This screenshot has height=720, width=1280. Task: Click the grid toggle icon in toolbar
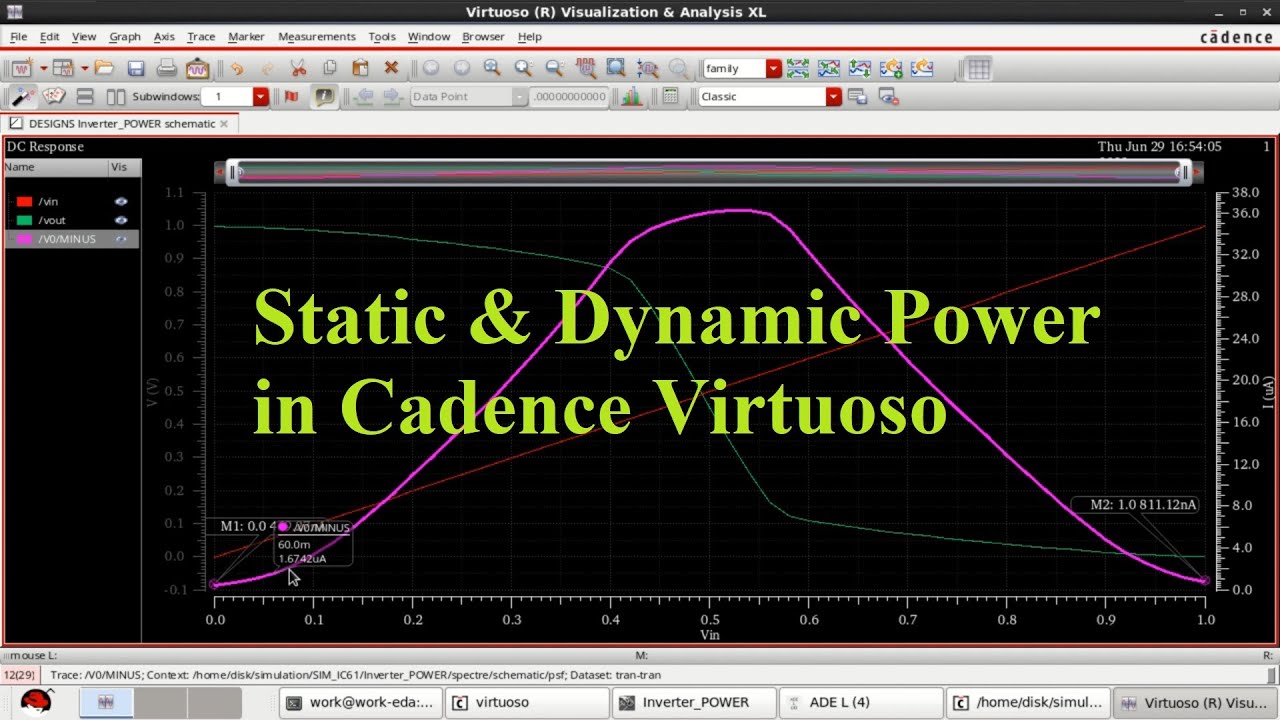point(979,68)
